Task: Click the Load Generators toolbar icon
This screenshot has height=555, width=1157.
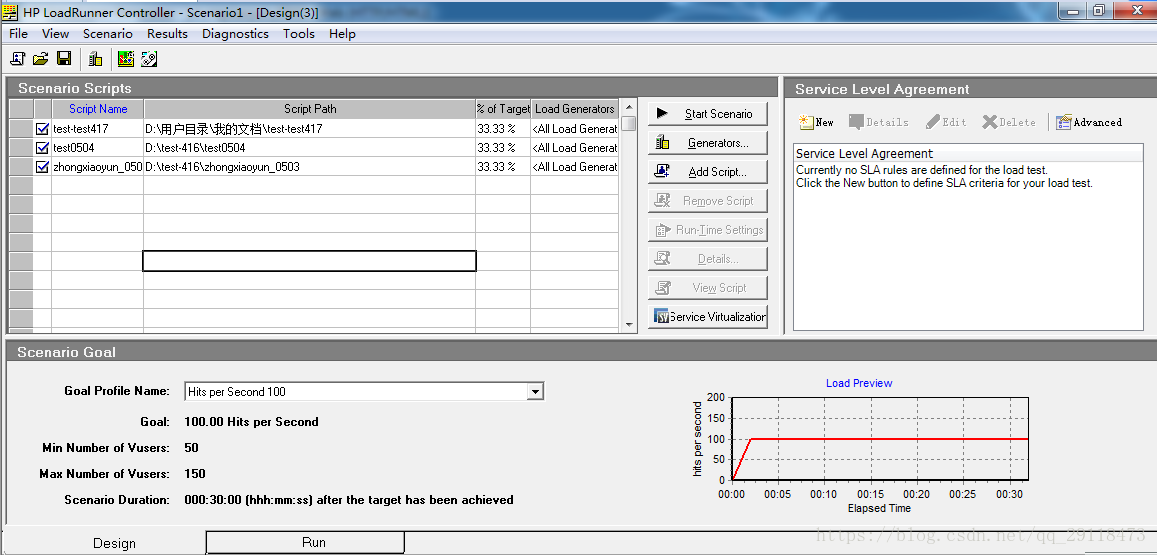Action: tap(94, 59)
